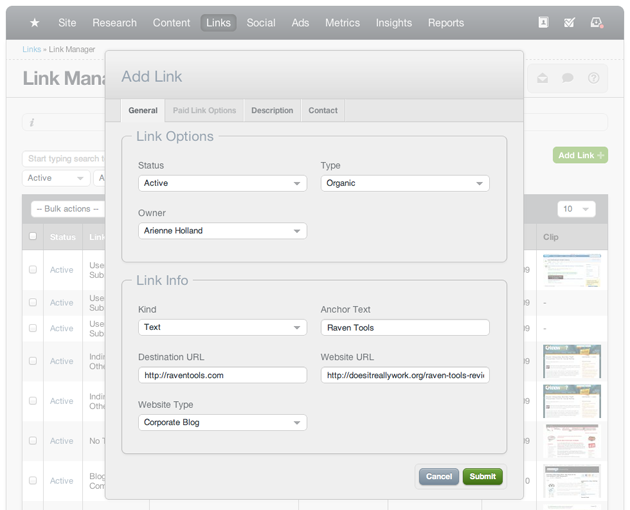This screenshot has width=630, height=510.
Task: Check the checkbox of second 'Indir' row
Action: coord(33,401)
